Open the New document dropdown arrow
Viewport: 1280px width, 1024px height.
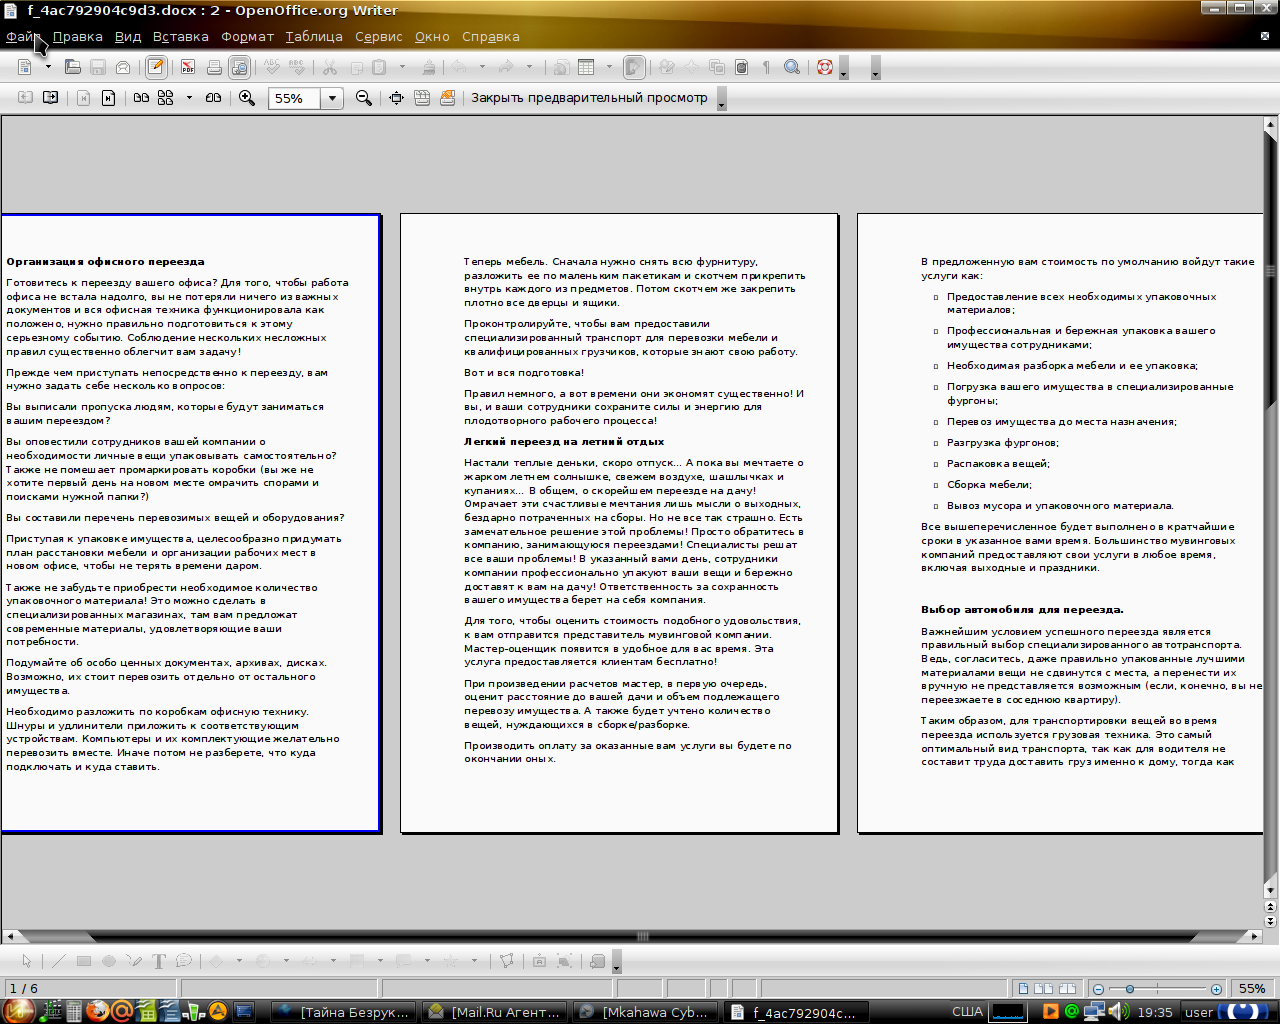47,68
